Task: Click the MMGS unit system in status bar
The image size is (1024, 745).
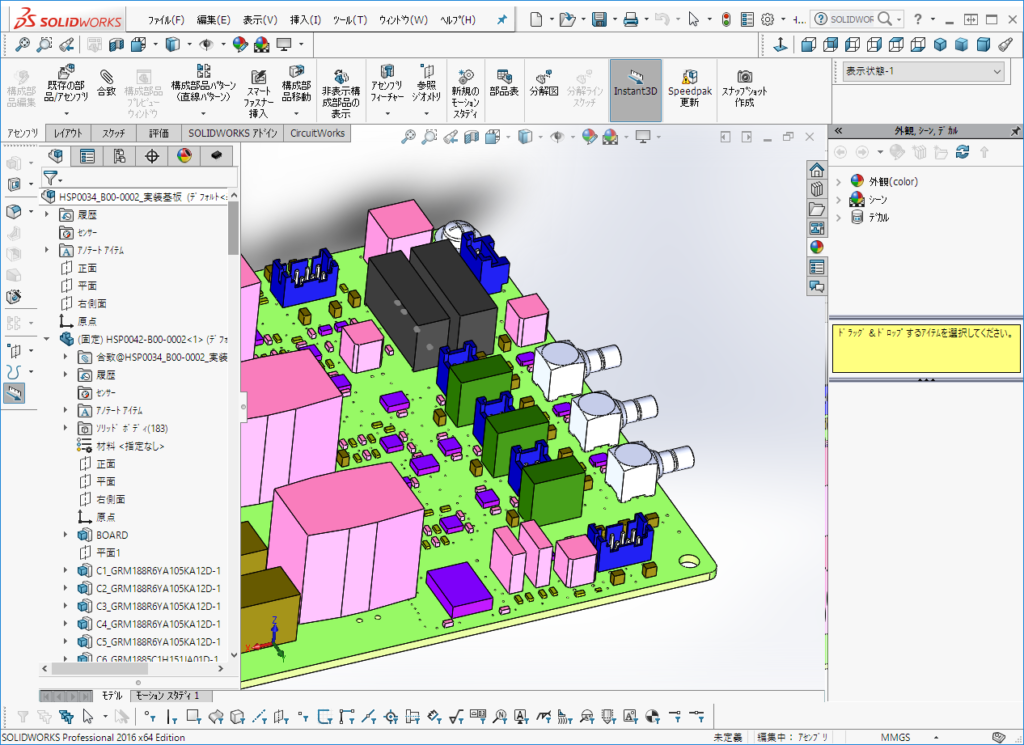Action: coord(895,737)
